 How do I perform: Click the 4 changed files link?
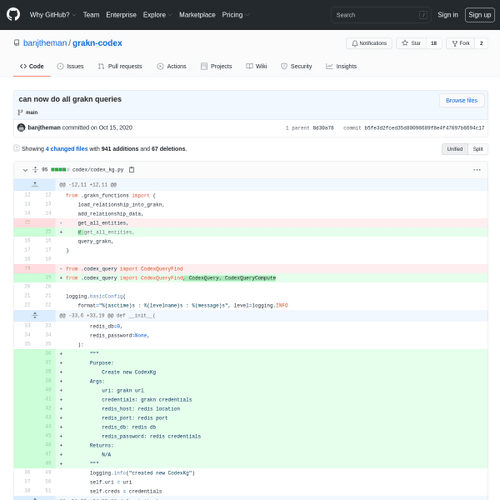pos(67,149)
